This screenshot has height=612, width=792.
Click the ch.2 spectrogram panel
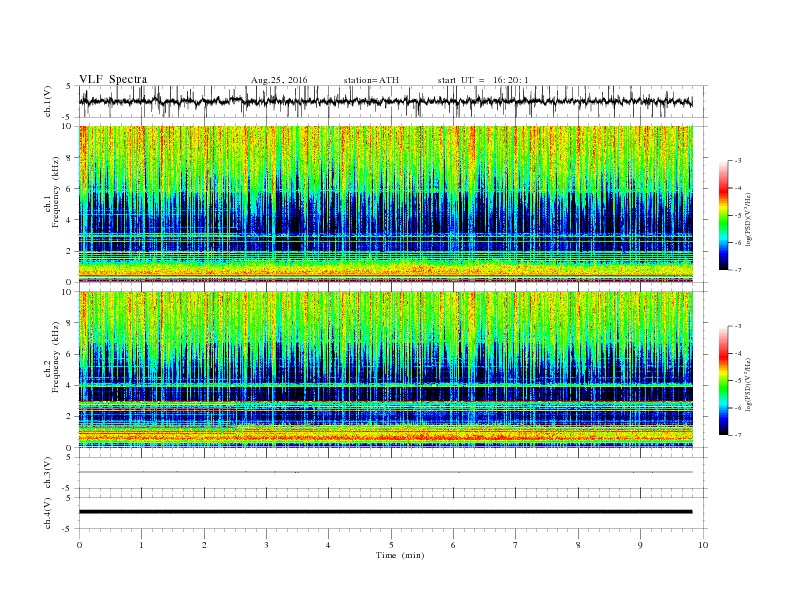pyautogui.click(x=385, y=370)
